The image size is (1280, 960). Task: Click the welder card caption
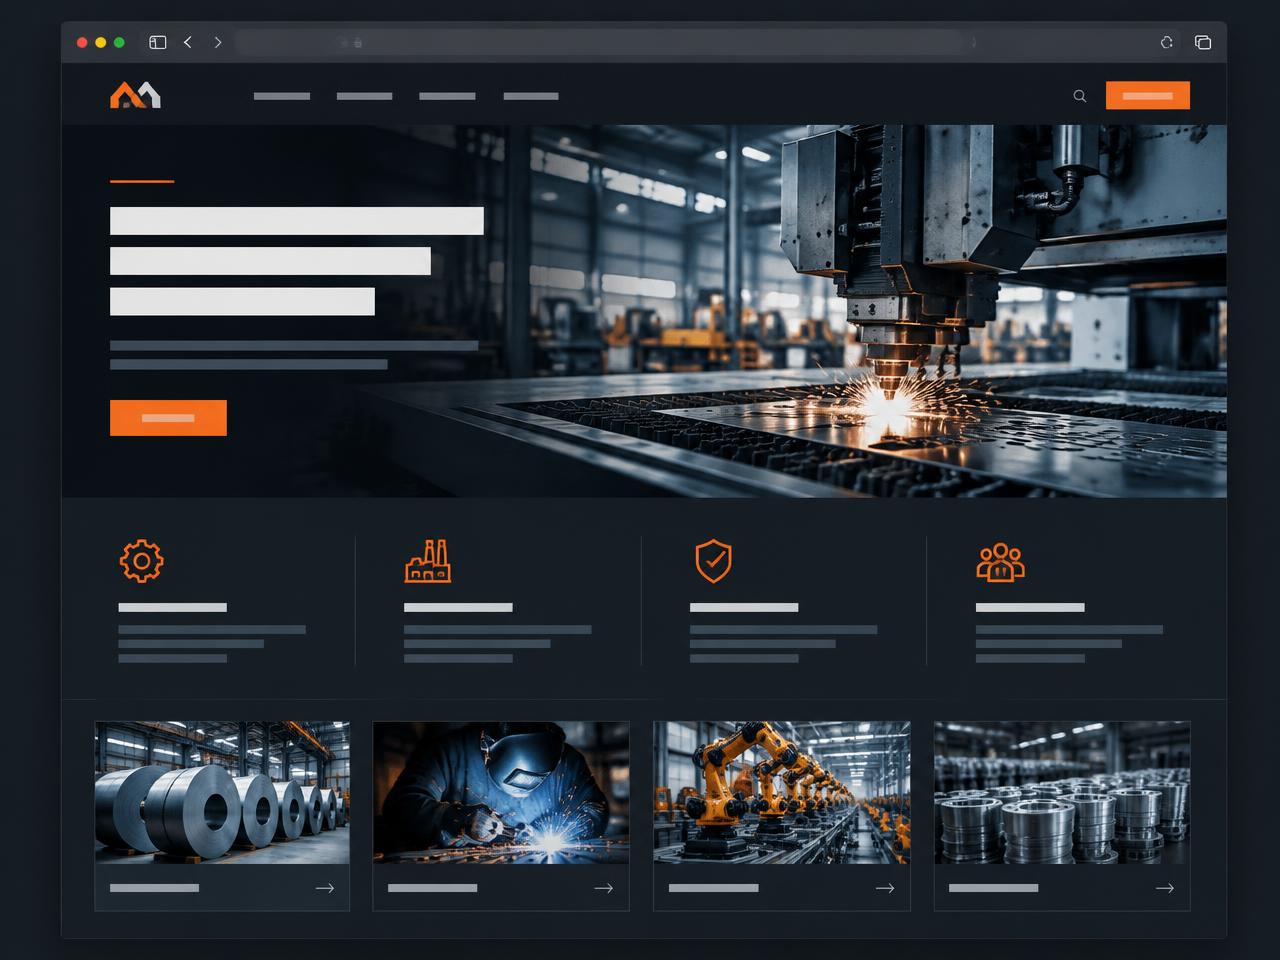pos(432,888)
